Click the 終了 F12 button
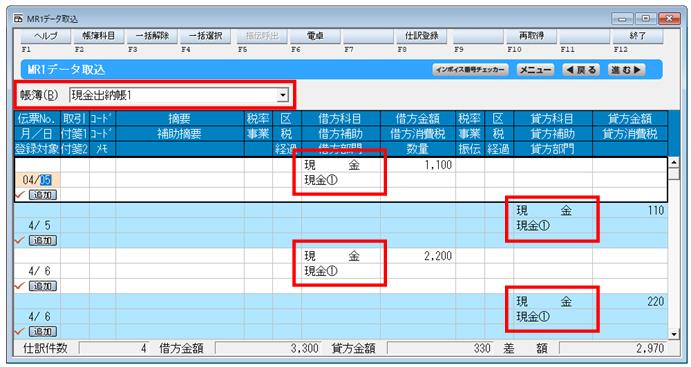This screenshot has width=691, height=367. point(638,36)
